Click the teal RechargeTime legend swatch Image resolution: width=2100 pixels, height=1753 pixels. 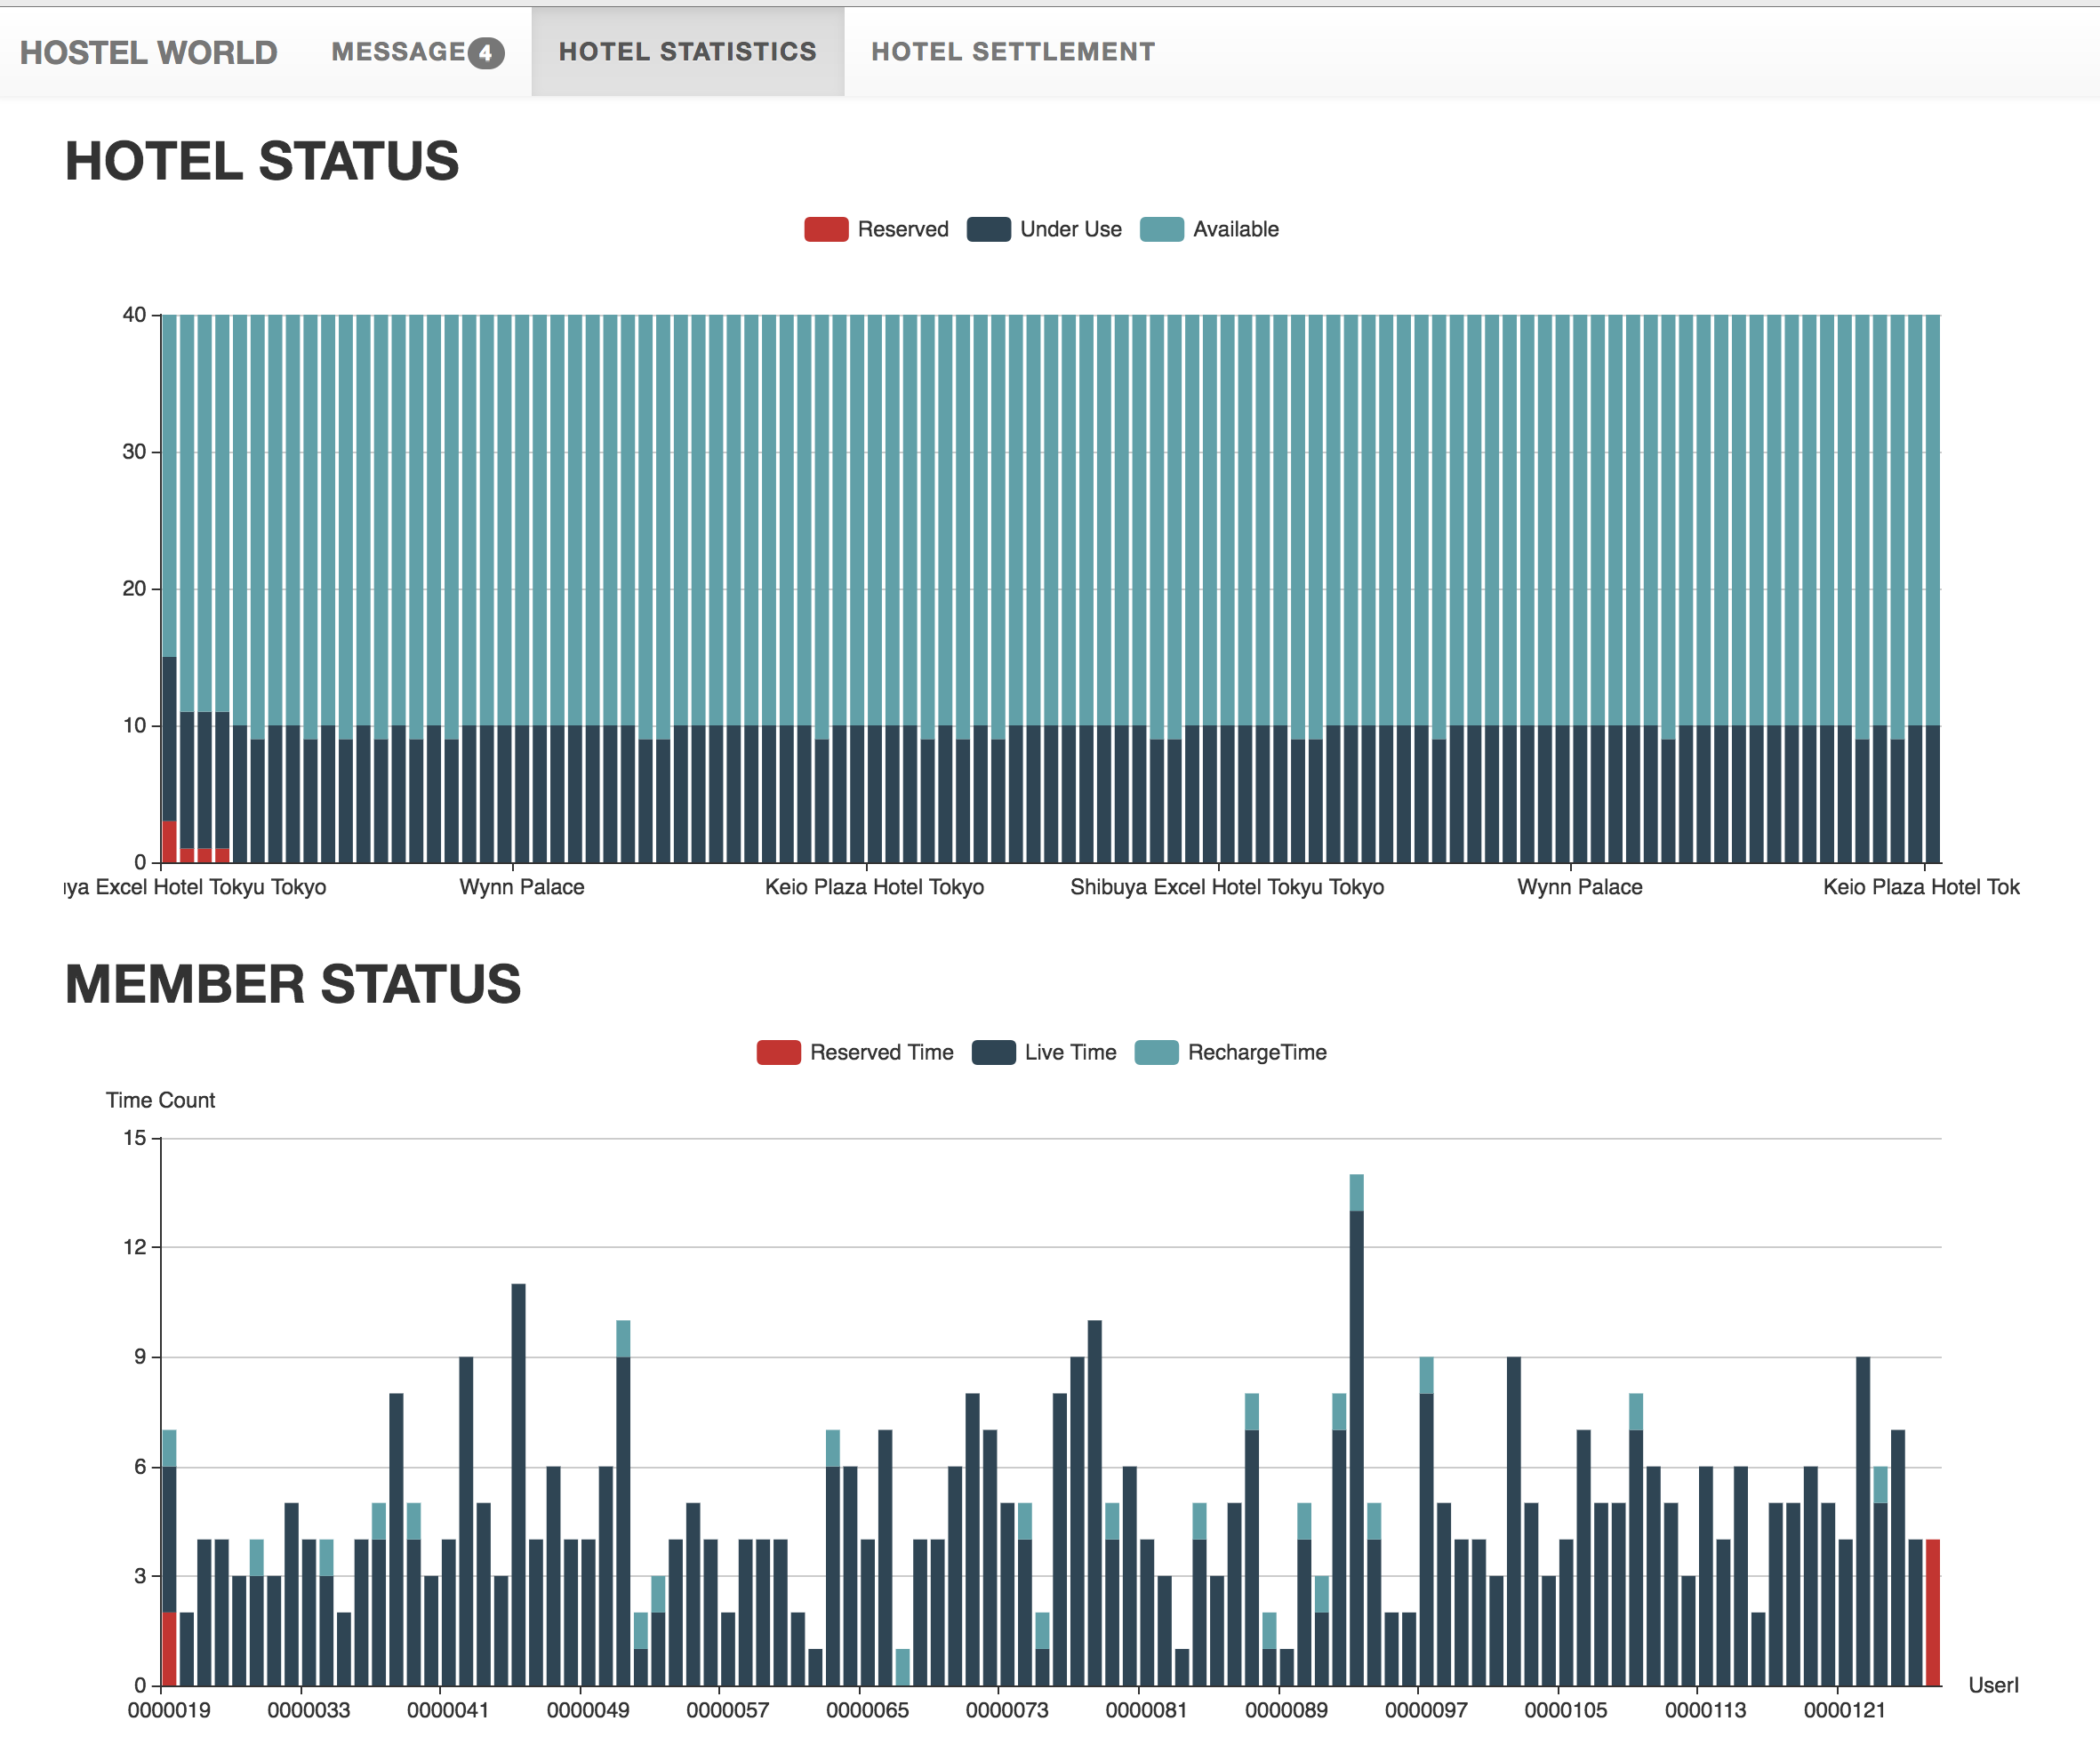tap(1156, 1052)
